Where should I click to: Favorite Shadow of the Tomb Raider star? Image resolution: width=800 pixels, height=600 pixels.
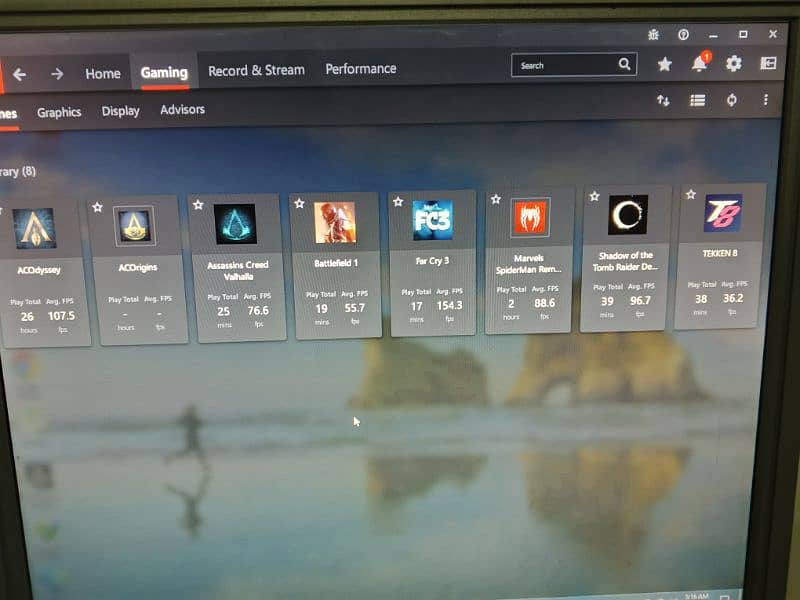(x=594, y=196)
